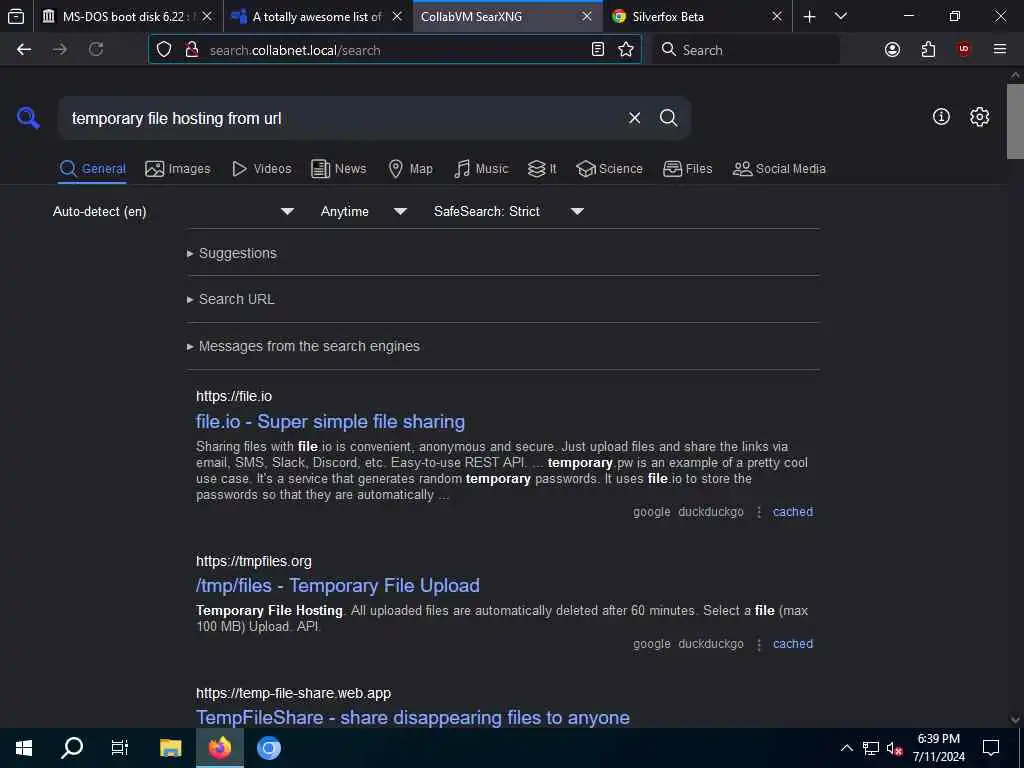The height and width of the screenshot is (768, 1024).
Task: Select the Map search category
Action: click(410, 168)
